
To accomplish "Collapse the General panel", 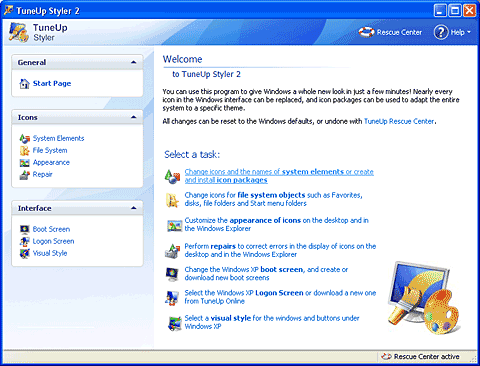I will pyautogui.click(x=134, y=62).
